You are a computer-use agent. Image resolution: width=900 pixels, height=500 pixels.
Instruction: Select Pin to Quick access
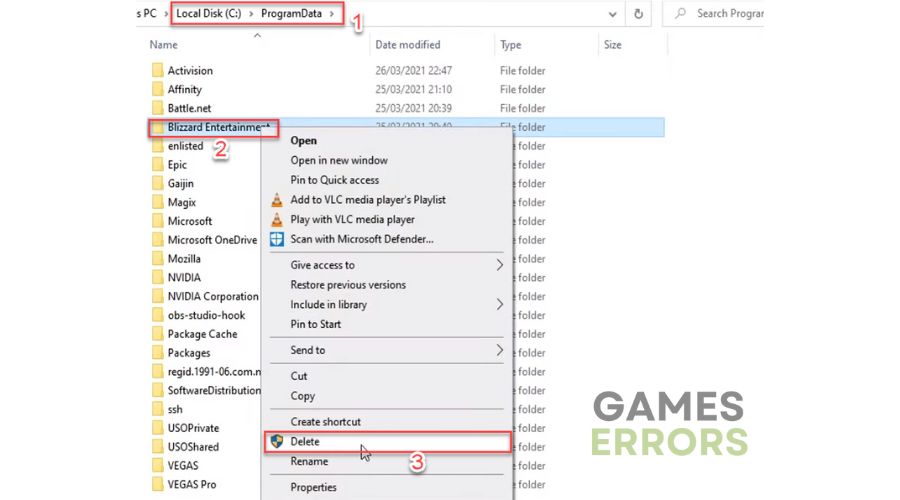tap(335, 180)
